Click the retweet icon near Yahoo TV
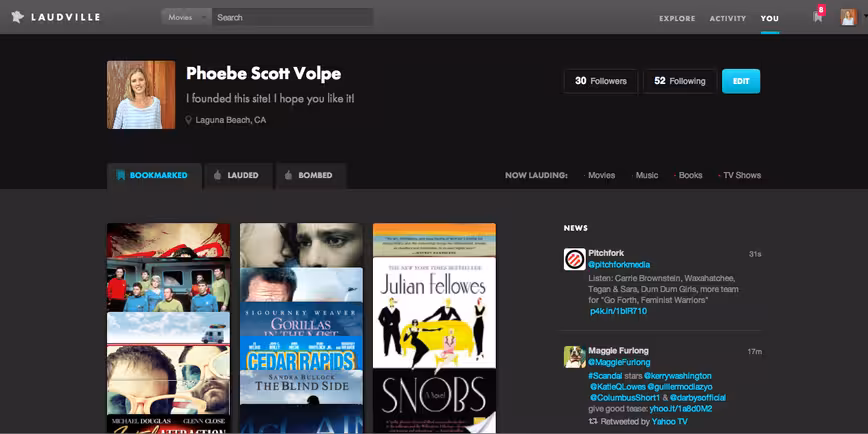The width and height of the screenshot is (868, 434). 593,422
